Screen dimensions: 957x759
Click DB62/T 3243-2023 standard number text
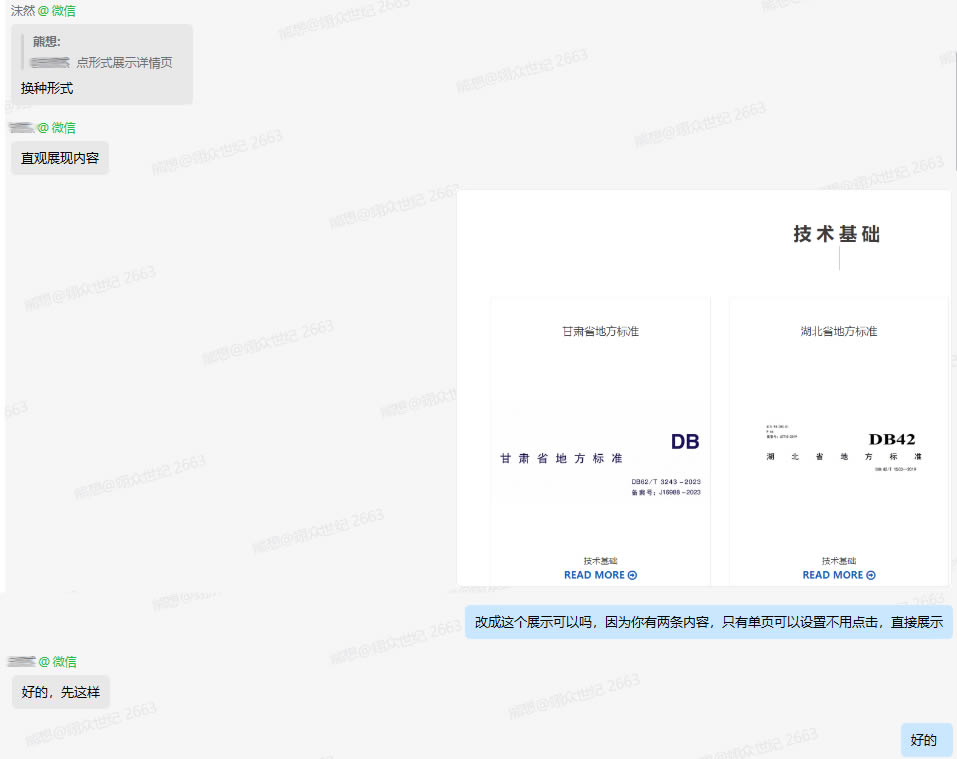[x=665, y=481]
